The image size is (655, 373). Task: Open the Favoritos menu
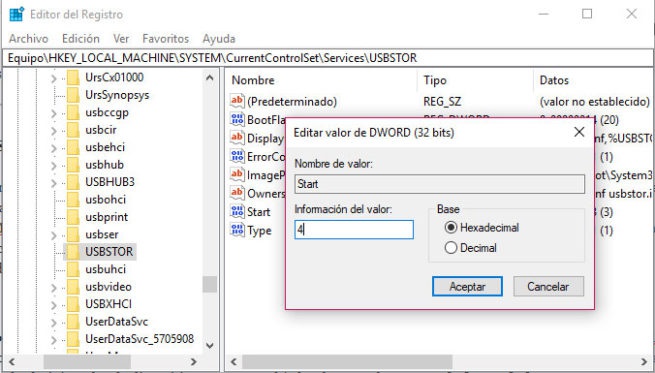[x=165, y=38]
